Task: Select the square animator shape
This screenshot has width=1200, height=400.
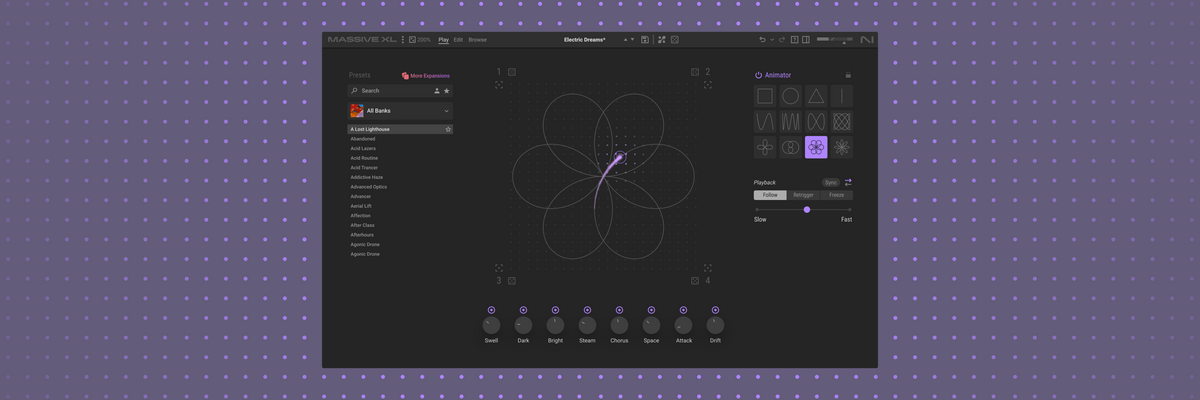Action: point(765,96)
